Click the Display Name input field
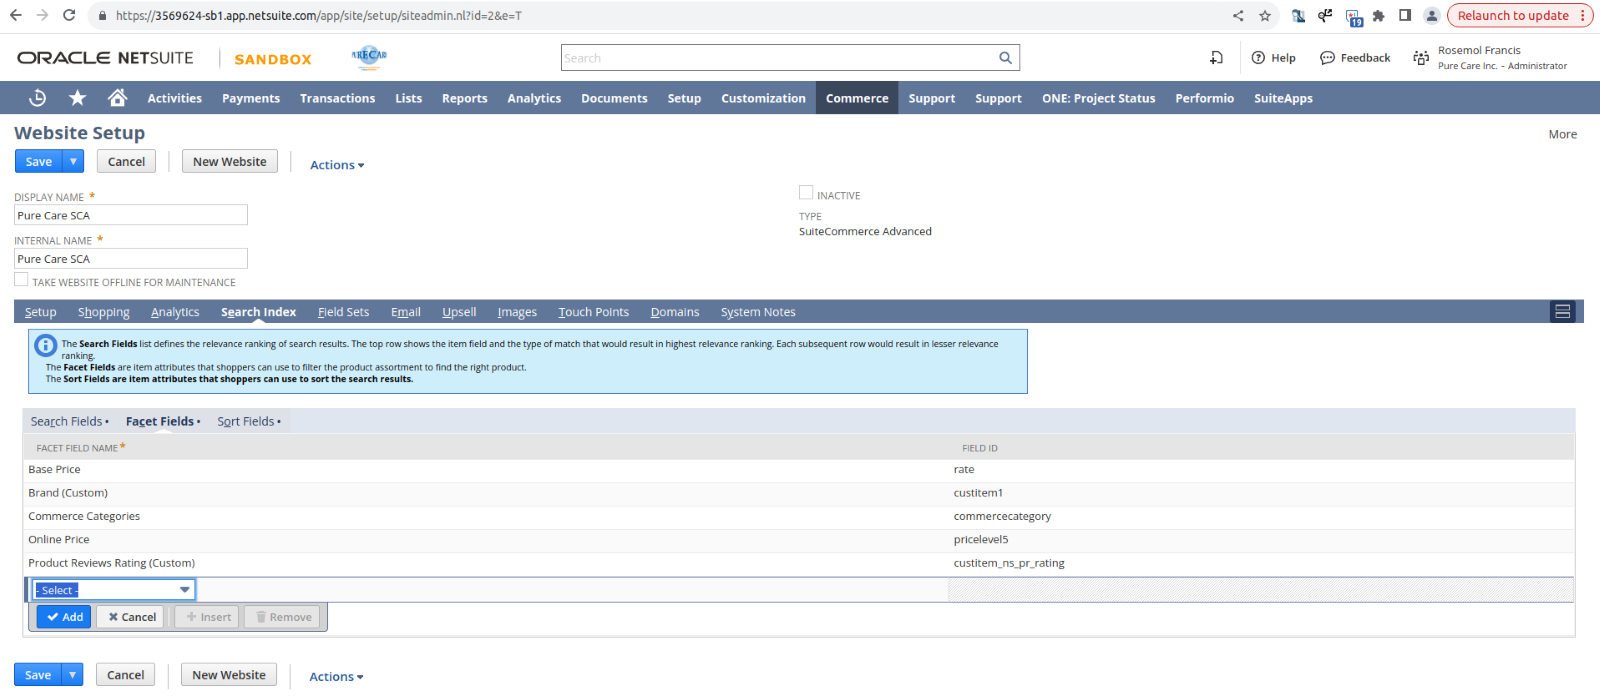This screenshot has width=1600, height=697. pos(130,215)
